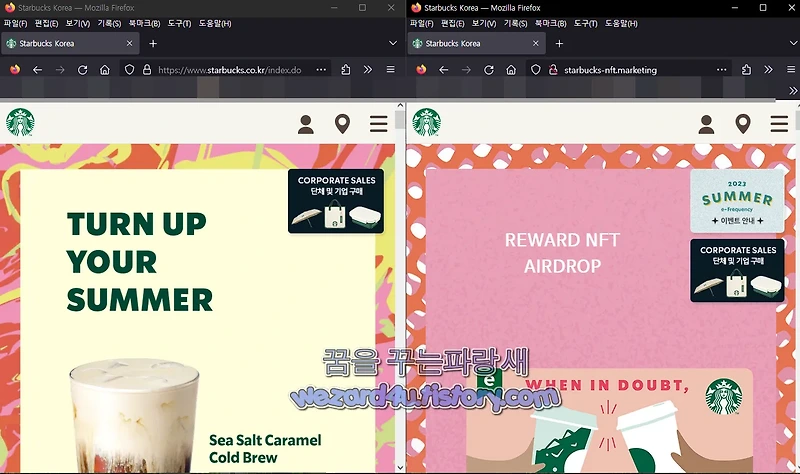
Task: Open Firefox account icon in left window
Action: pyautogui.click(x=15, y=69)
